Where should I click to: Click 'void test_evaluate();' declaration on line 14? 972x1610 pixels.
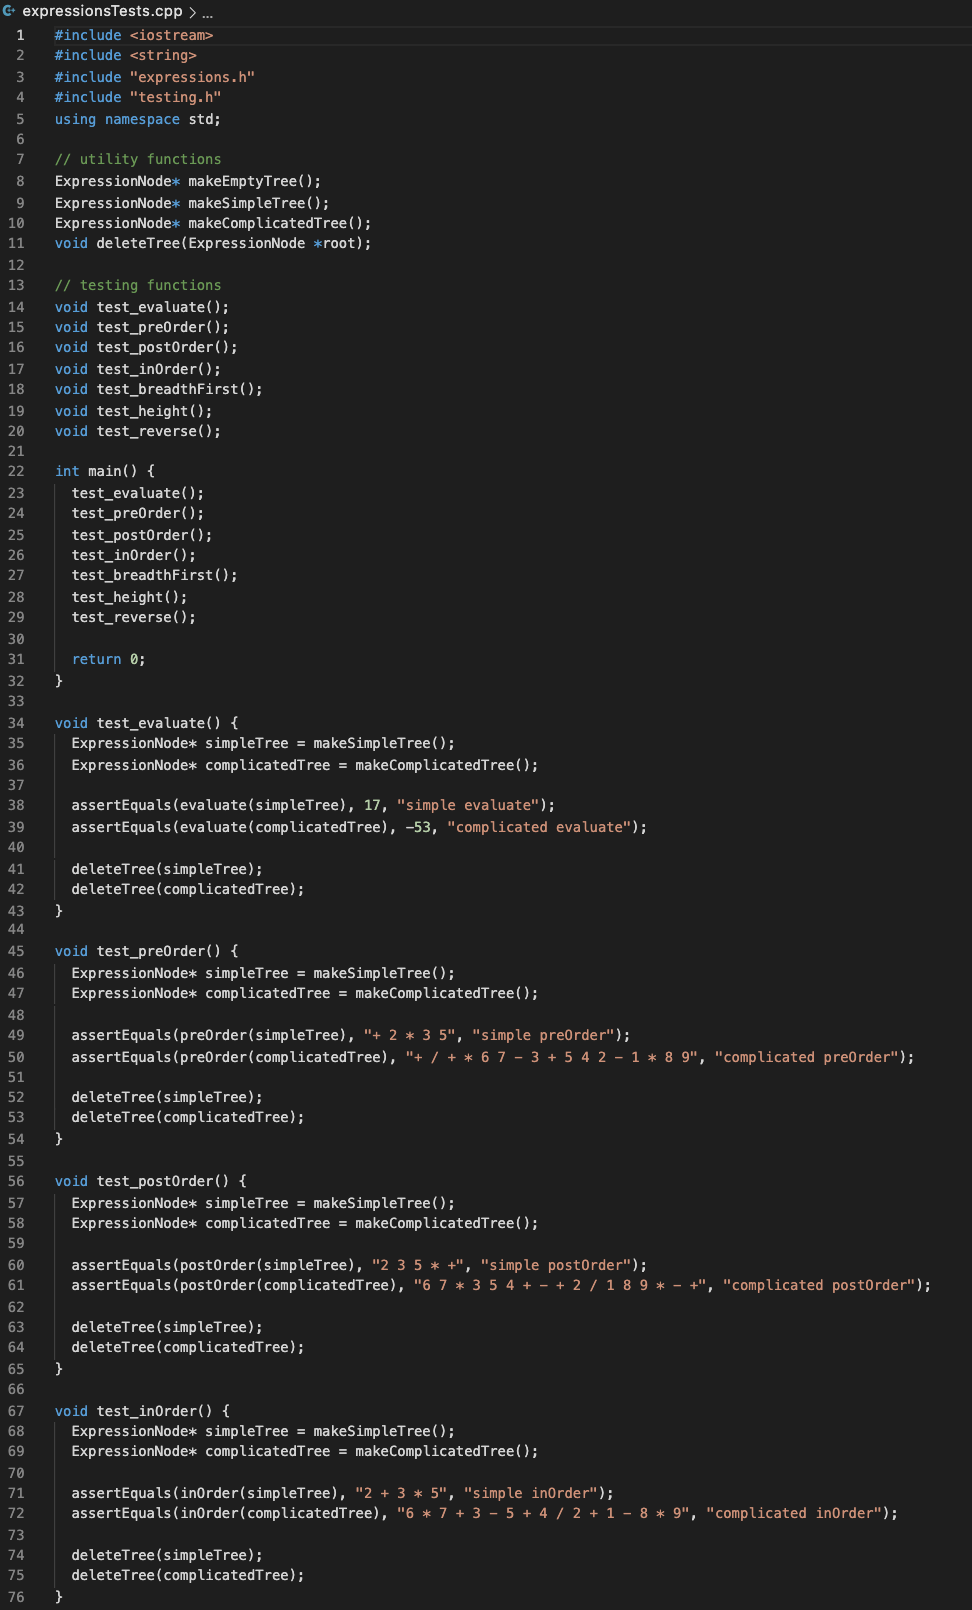(142, 307)
